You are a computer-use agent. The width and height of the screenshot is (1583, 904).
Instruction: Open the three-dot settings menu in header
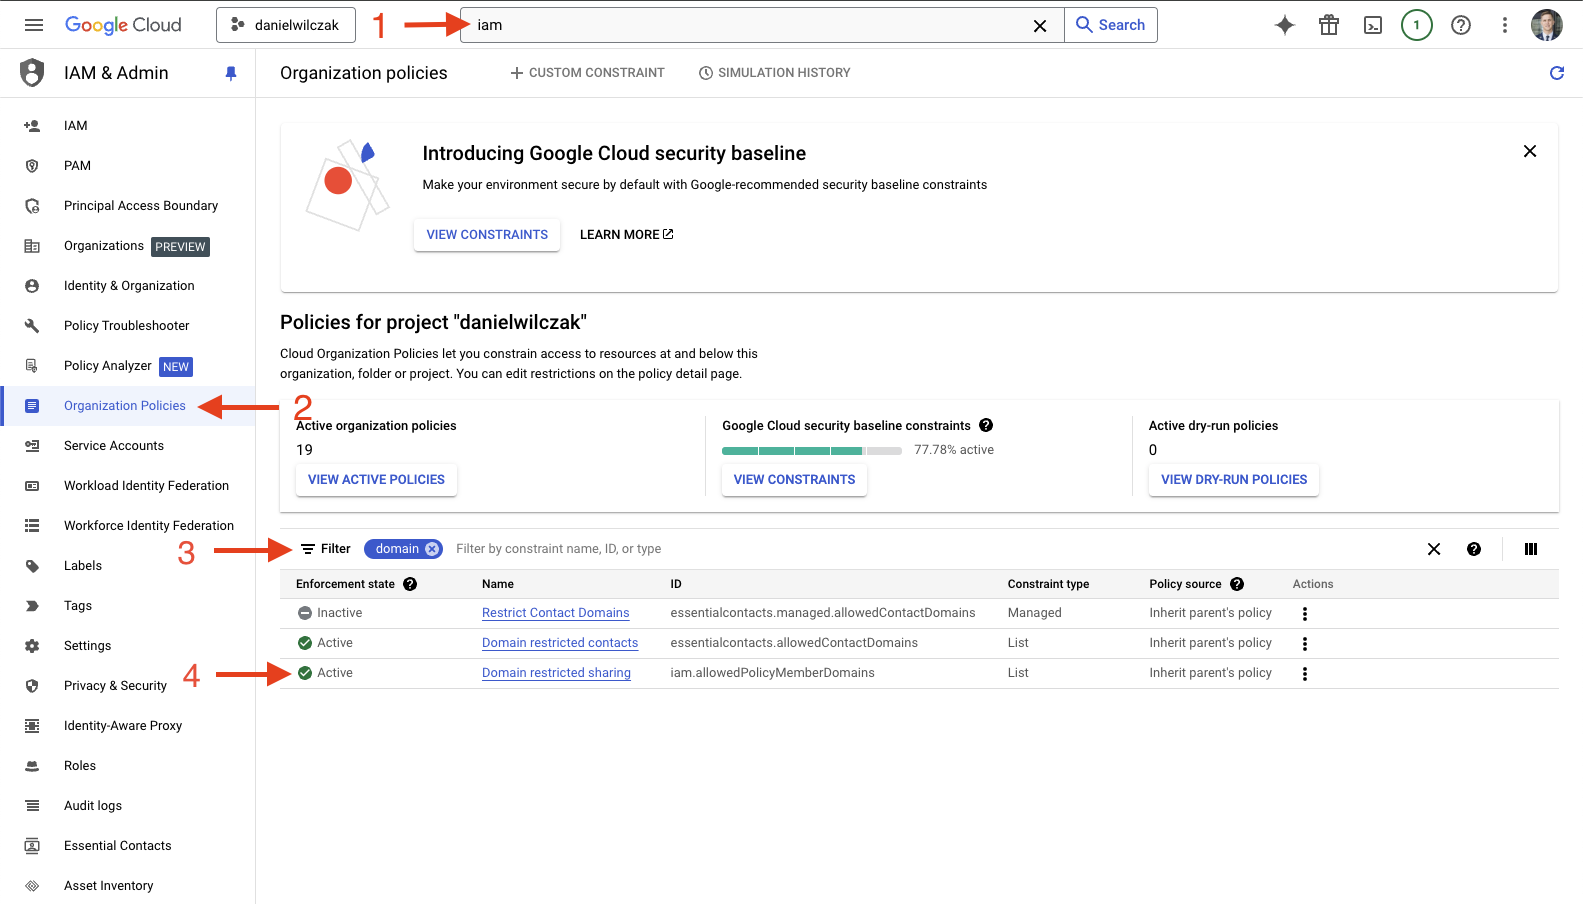point(1505,25)
